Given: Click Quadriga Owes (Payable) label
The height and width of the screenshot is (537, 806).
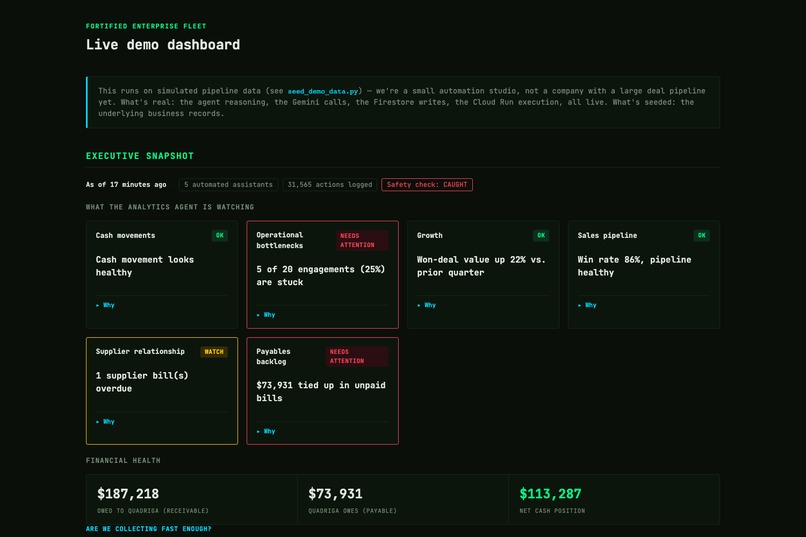Looking at the screenshot, I should click(x=352, y=511).
